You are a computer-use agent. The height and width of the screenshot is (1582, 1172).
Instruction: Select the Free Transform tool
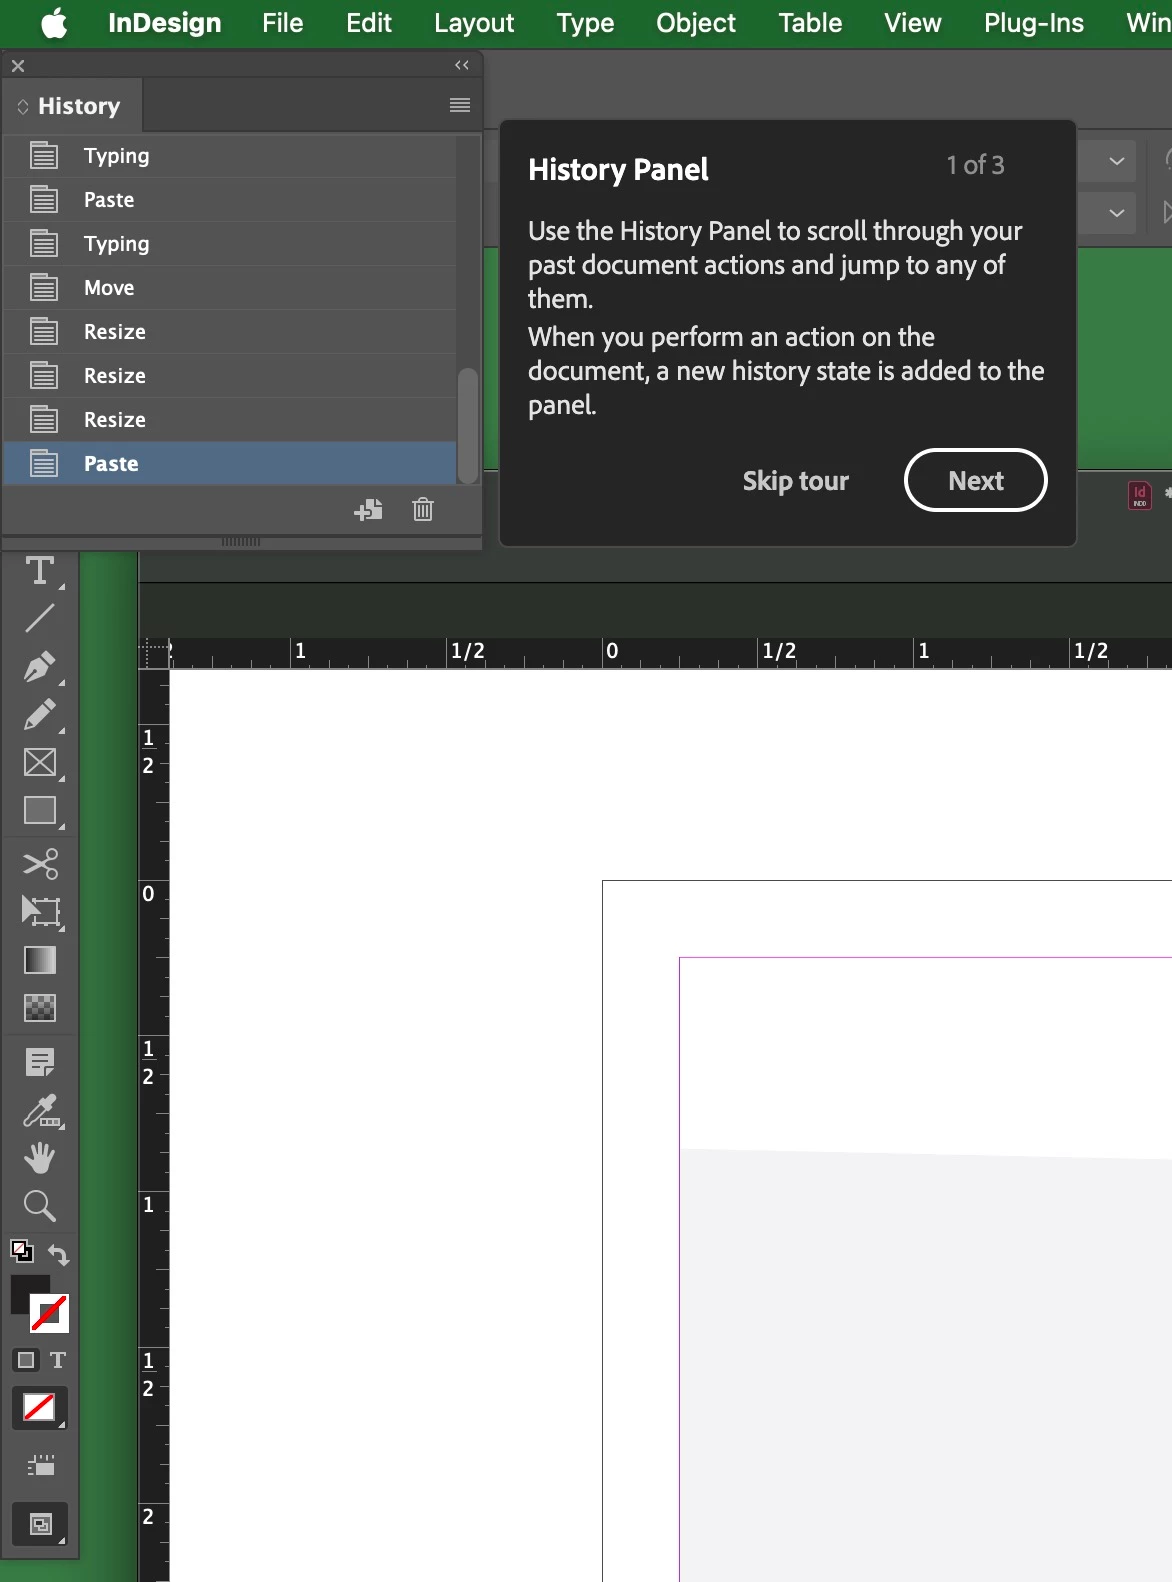click(x=40, y=912)
